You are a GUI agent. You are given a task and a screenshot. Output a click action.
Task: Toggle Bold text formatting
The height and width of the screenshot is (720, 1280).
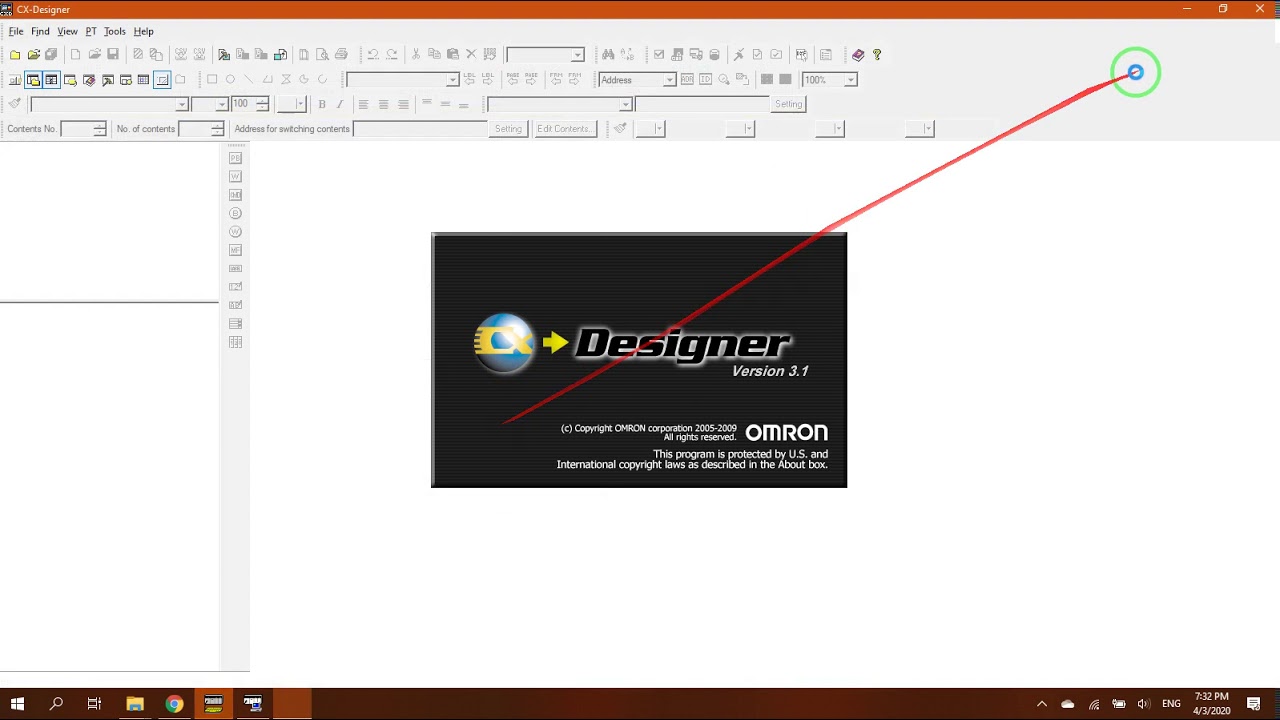[x=322, y=104]
